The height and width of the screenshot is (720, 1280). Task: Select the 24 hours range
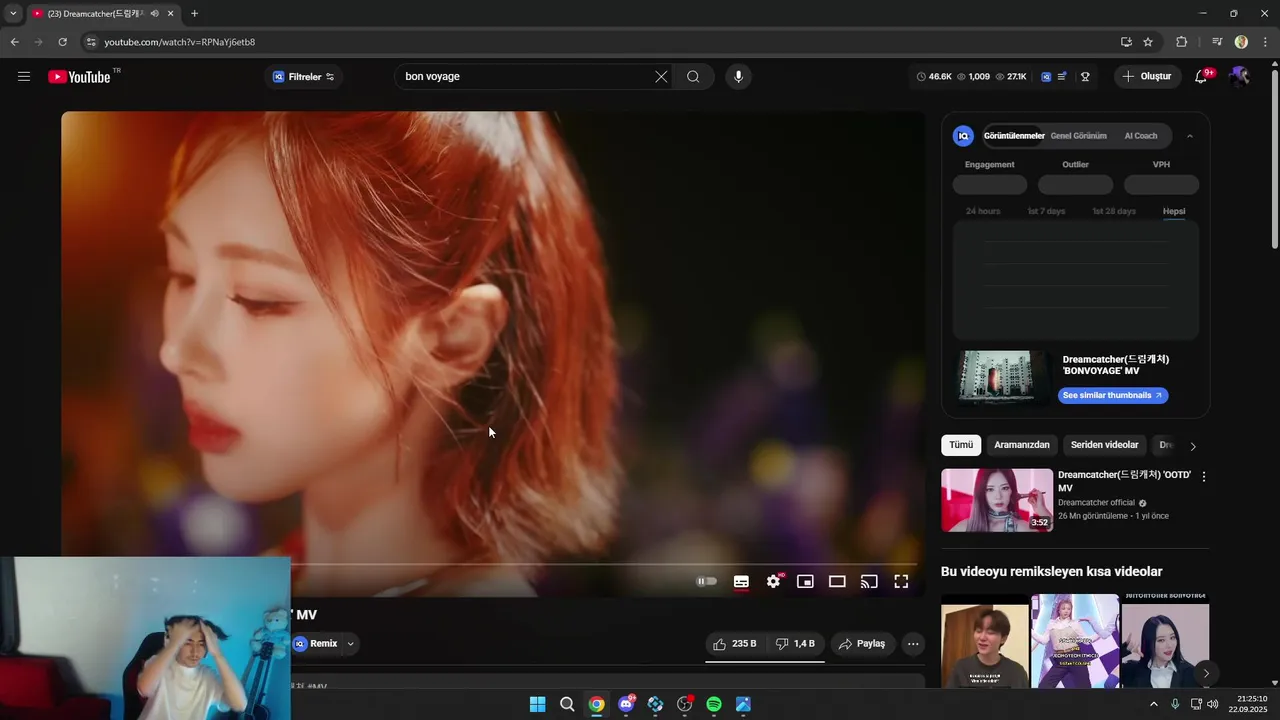coord(983,211)
